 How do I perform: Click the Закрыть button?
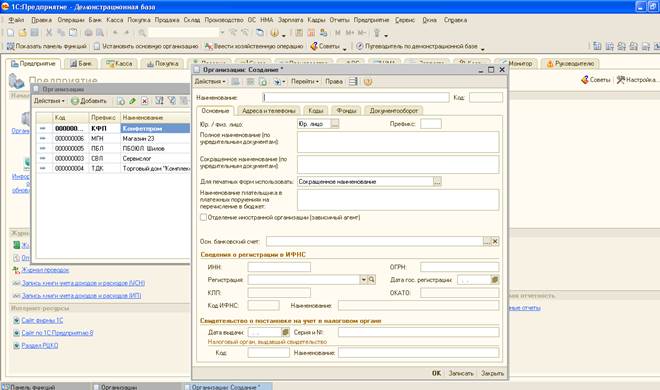point(492,373)
